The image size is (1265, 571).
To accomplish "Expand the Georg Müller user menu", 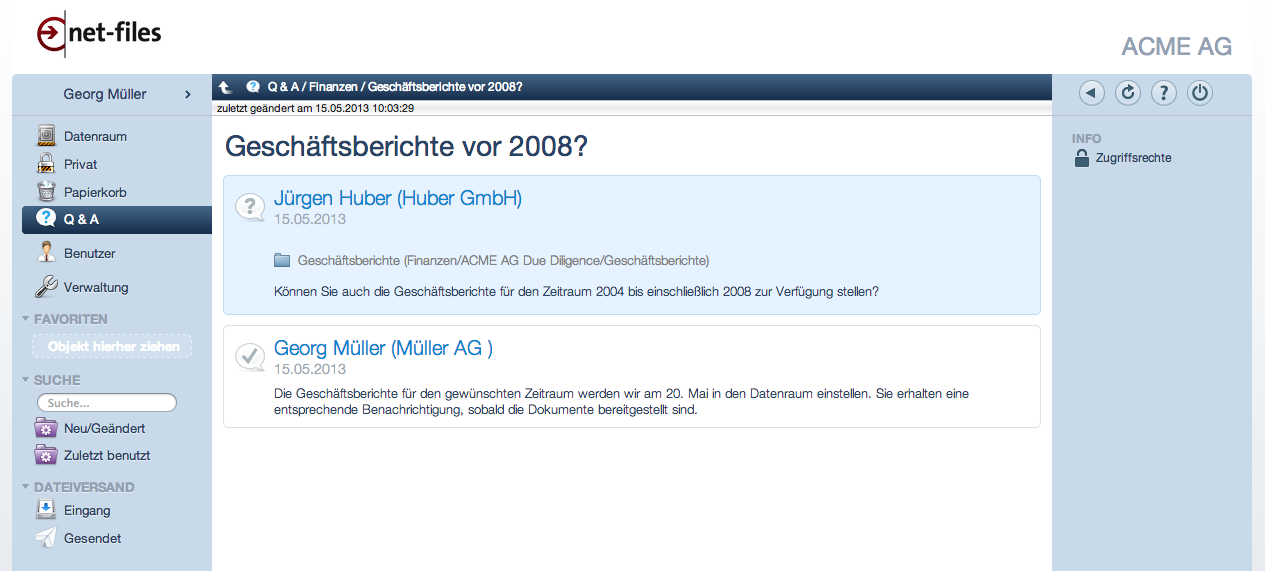I will (x=187, y=94).
